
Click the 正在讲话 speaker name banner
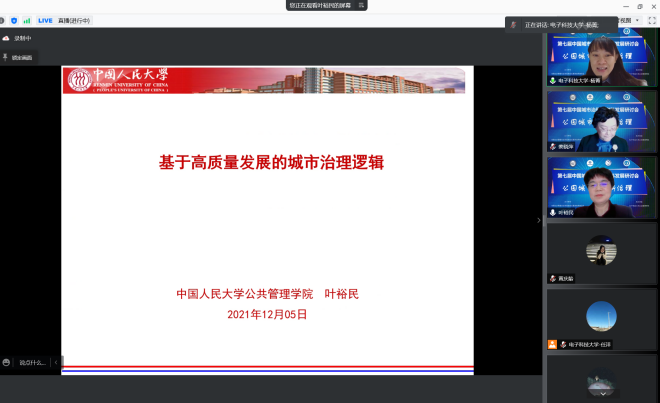561,25
